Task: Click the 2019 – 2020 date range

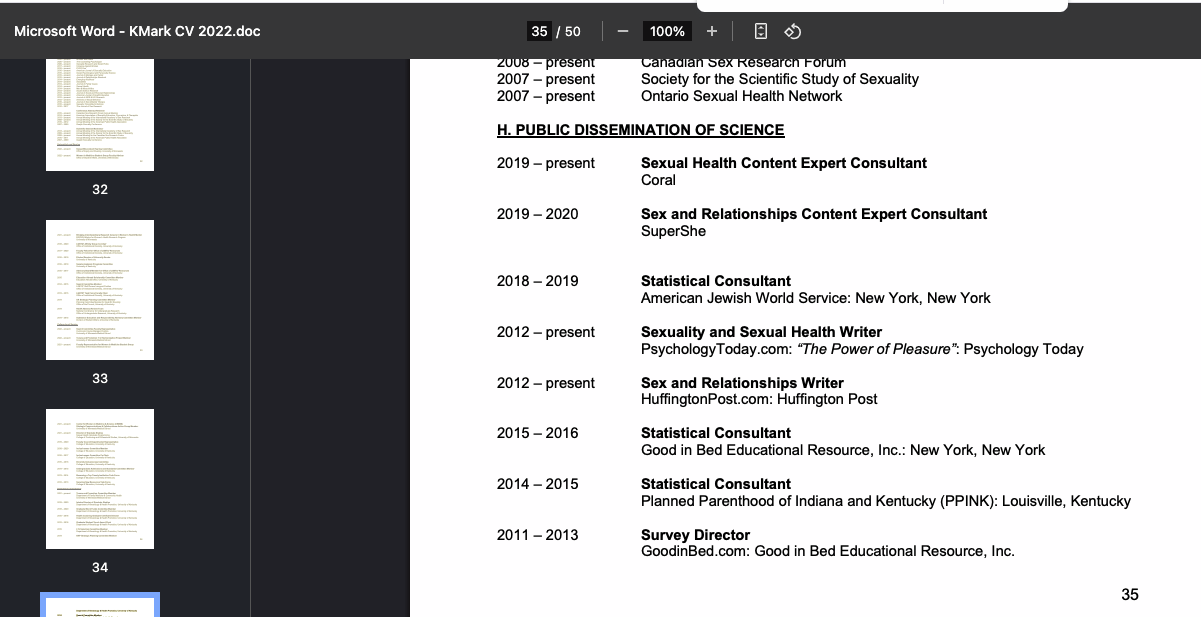Action: coord(538,214)
